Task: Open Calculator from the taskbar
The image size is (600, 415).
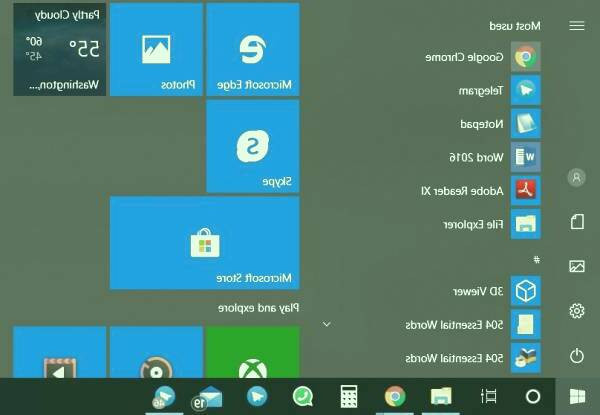Action: pos(349,397)
